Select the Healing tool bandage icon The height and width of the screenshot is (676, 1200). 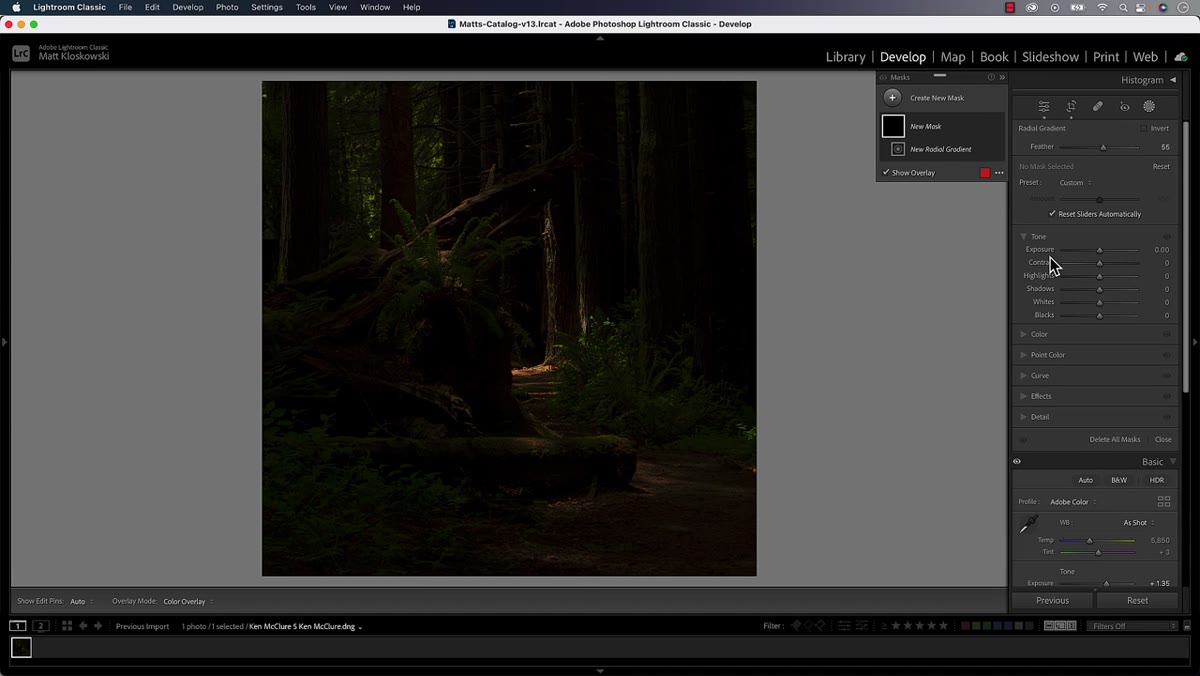[1098, 107]
